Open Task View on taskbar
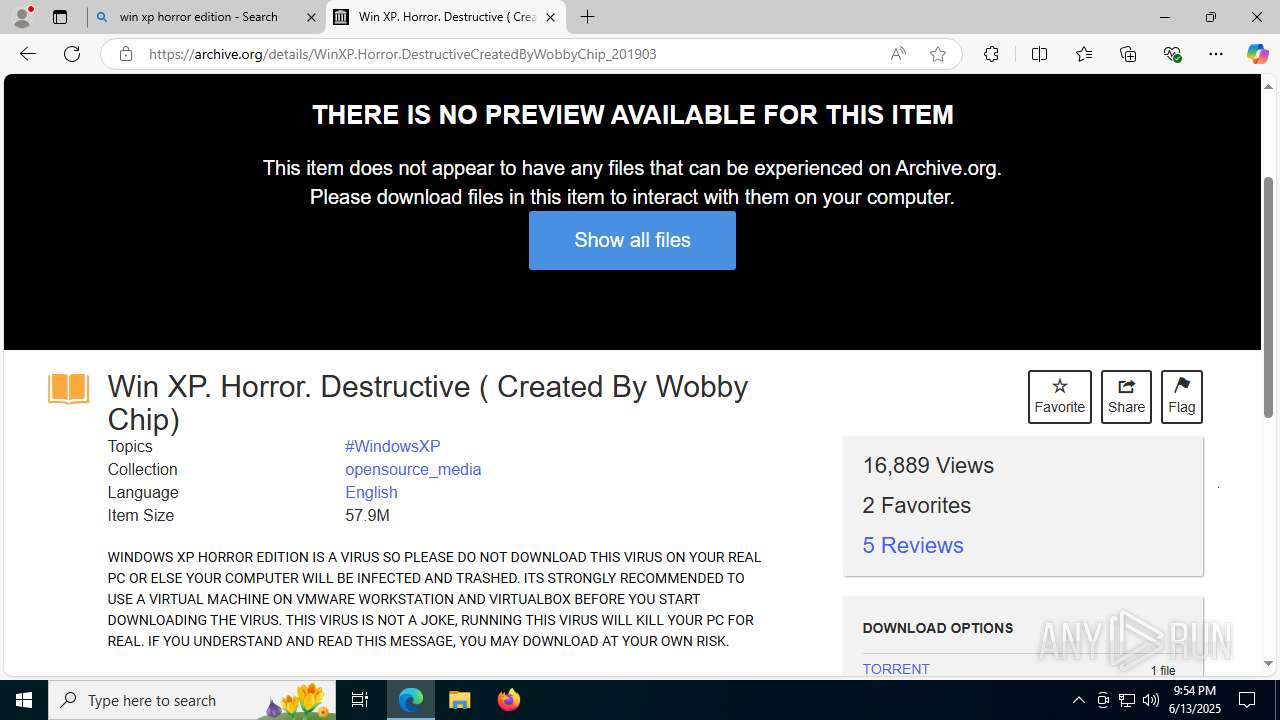The image size is (1280, 720). tap(360, 700)
